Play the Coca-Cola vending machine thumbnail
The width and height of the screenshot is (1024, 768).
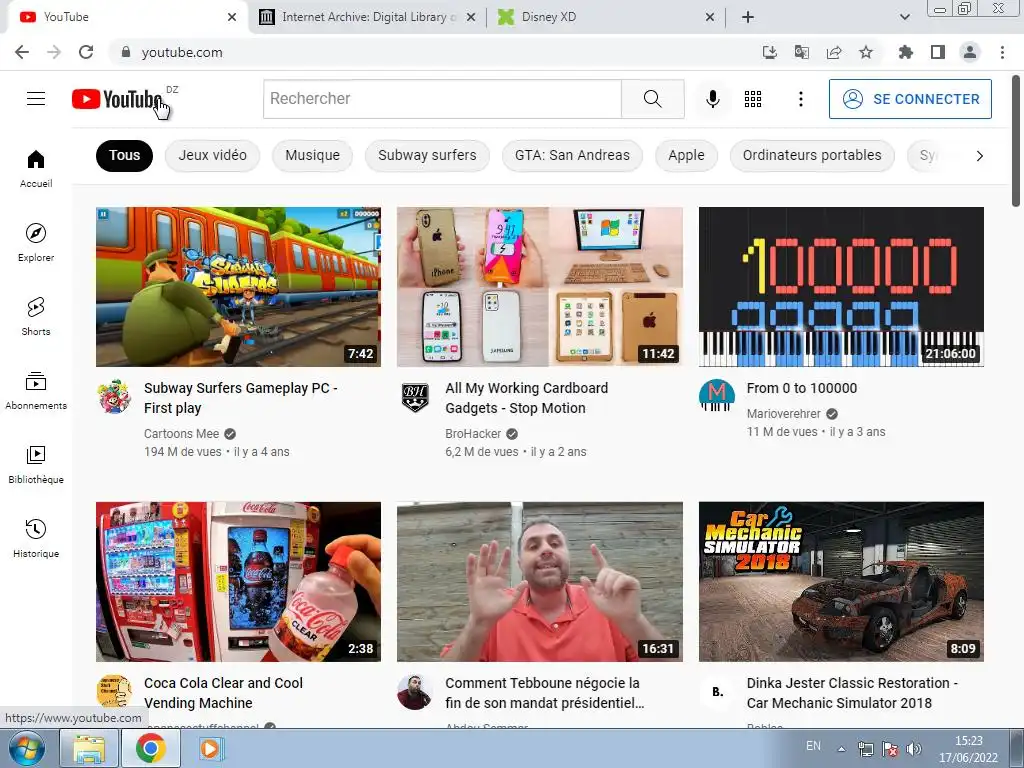238,582
